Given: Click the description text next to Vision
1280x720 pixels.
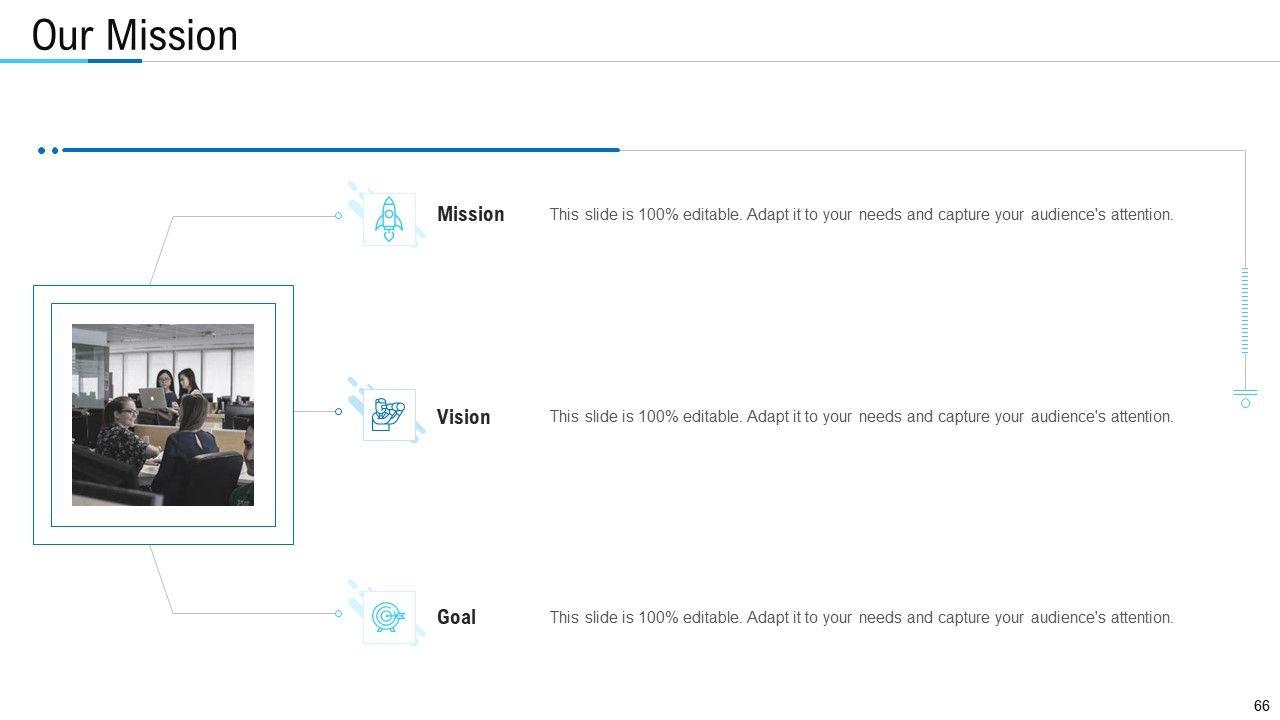Looking at the screenshot, I should pyautogui.click(x=861, y=416).
